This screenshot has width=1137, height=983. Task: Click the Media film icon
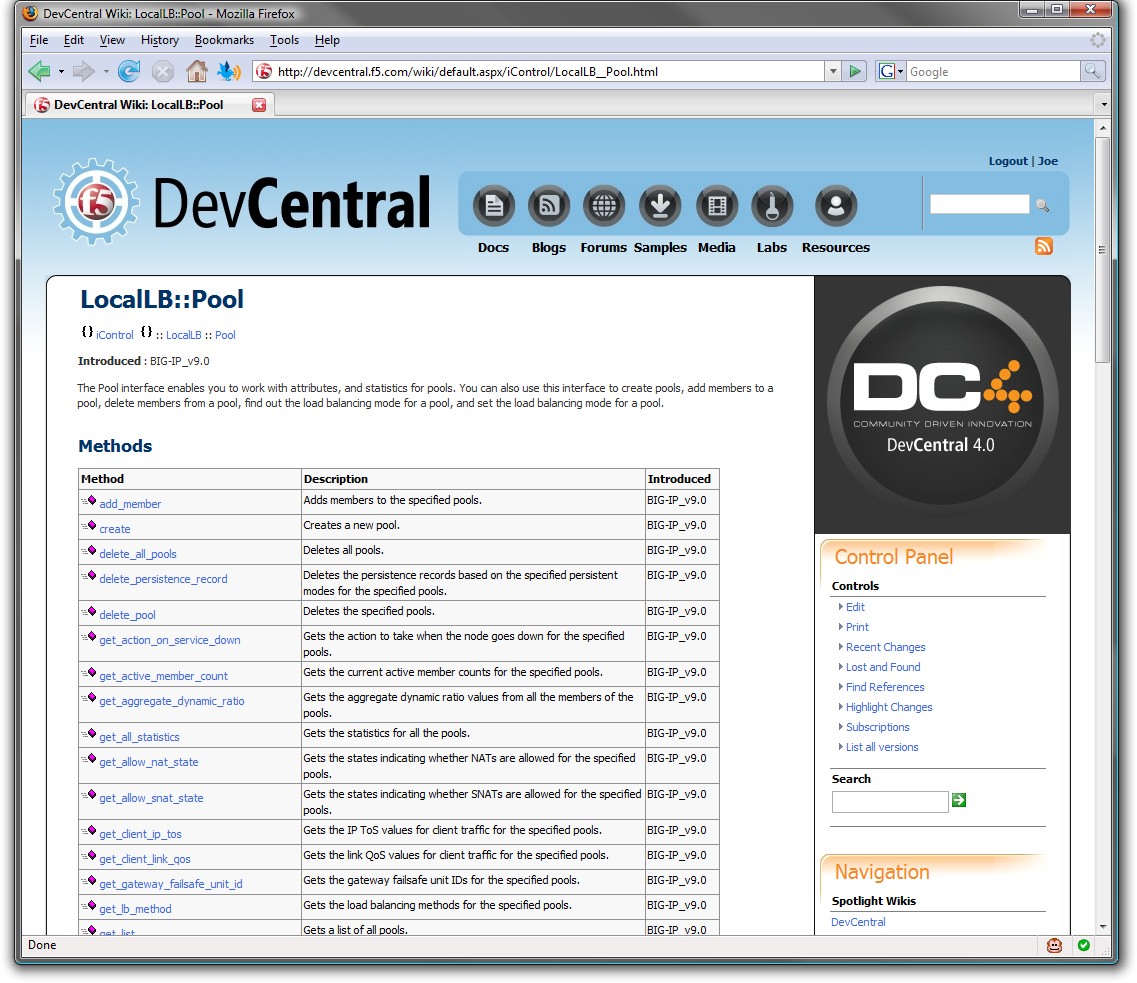pyautogui.click(x=717, y=206)
